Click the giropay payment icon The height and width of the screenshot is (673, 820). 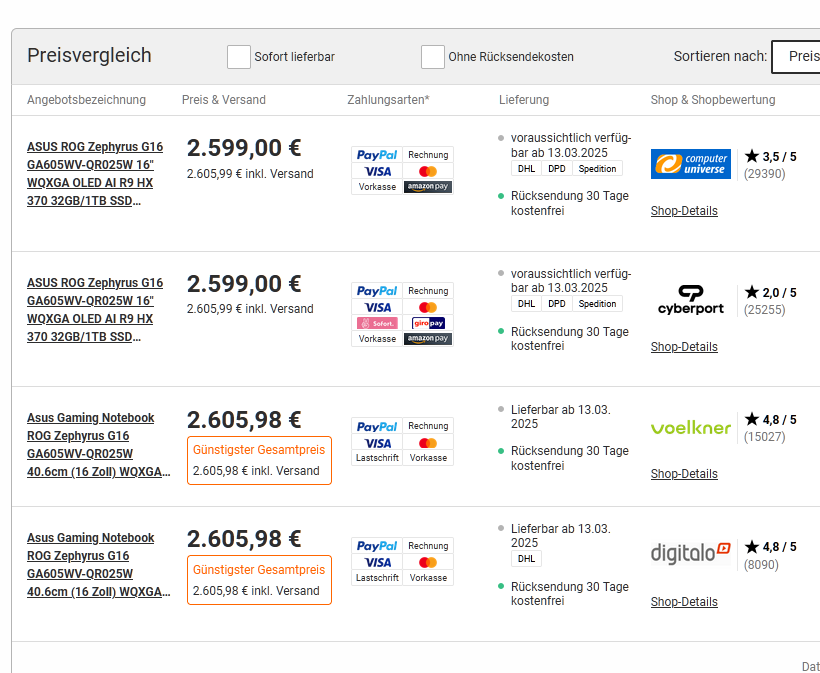pos(428,323)
